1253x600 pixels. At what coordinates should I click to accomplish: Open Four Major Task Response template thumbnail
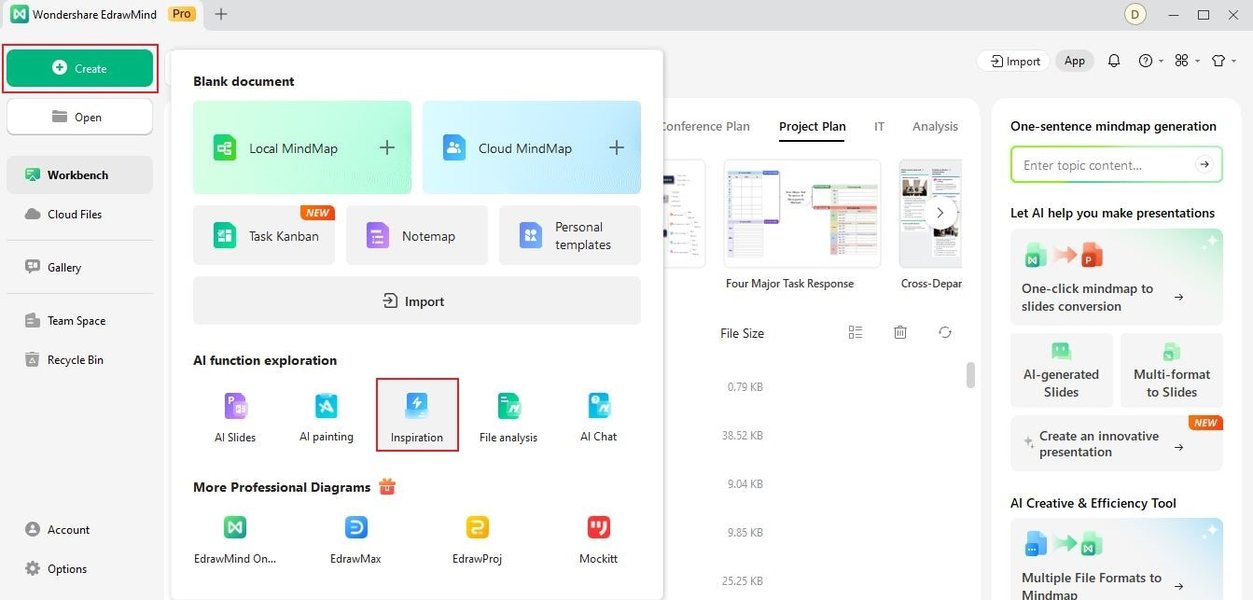(x=802, y=213)
